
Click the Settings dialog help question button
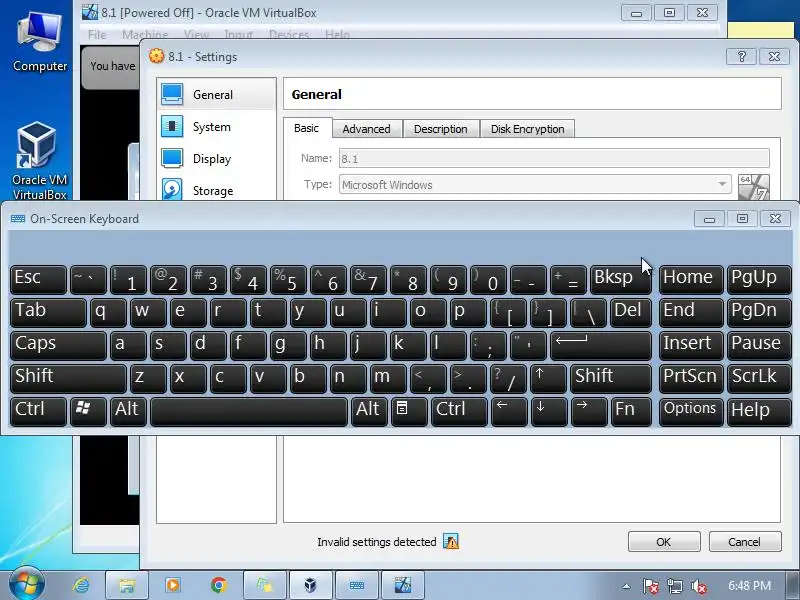pos(741,56)
